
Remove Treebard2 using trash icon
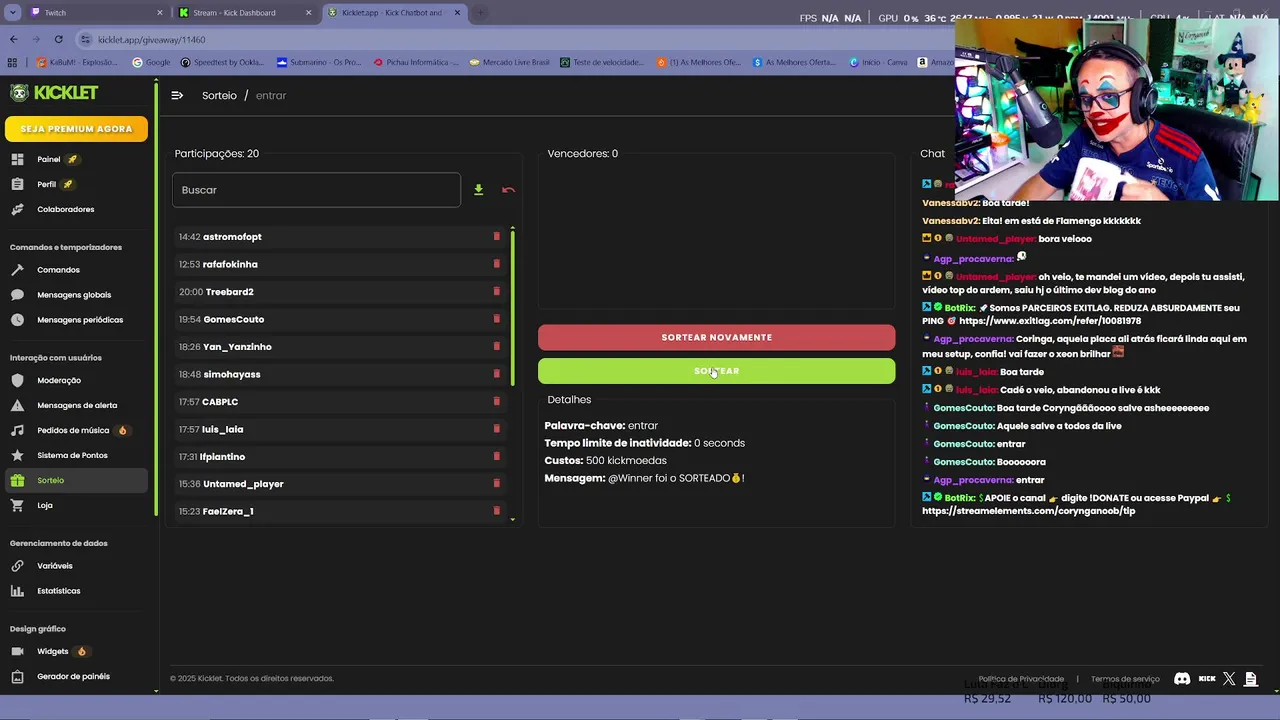(x=496, y=291)
